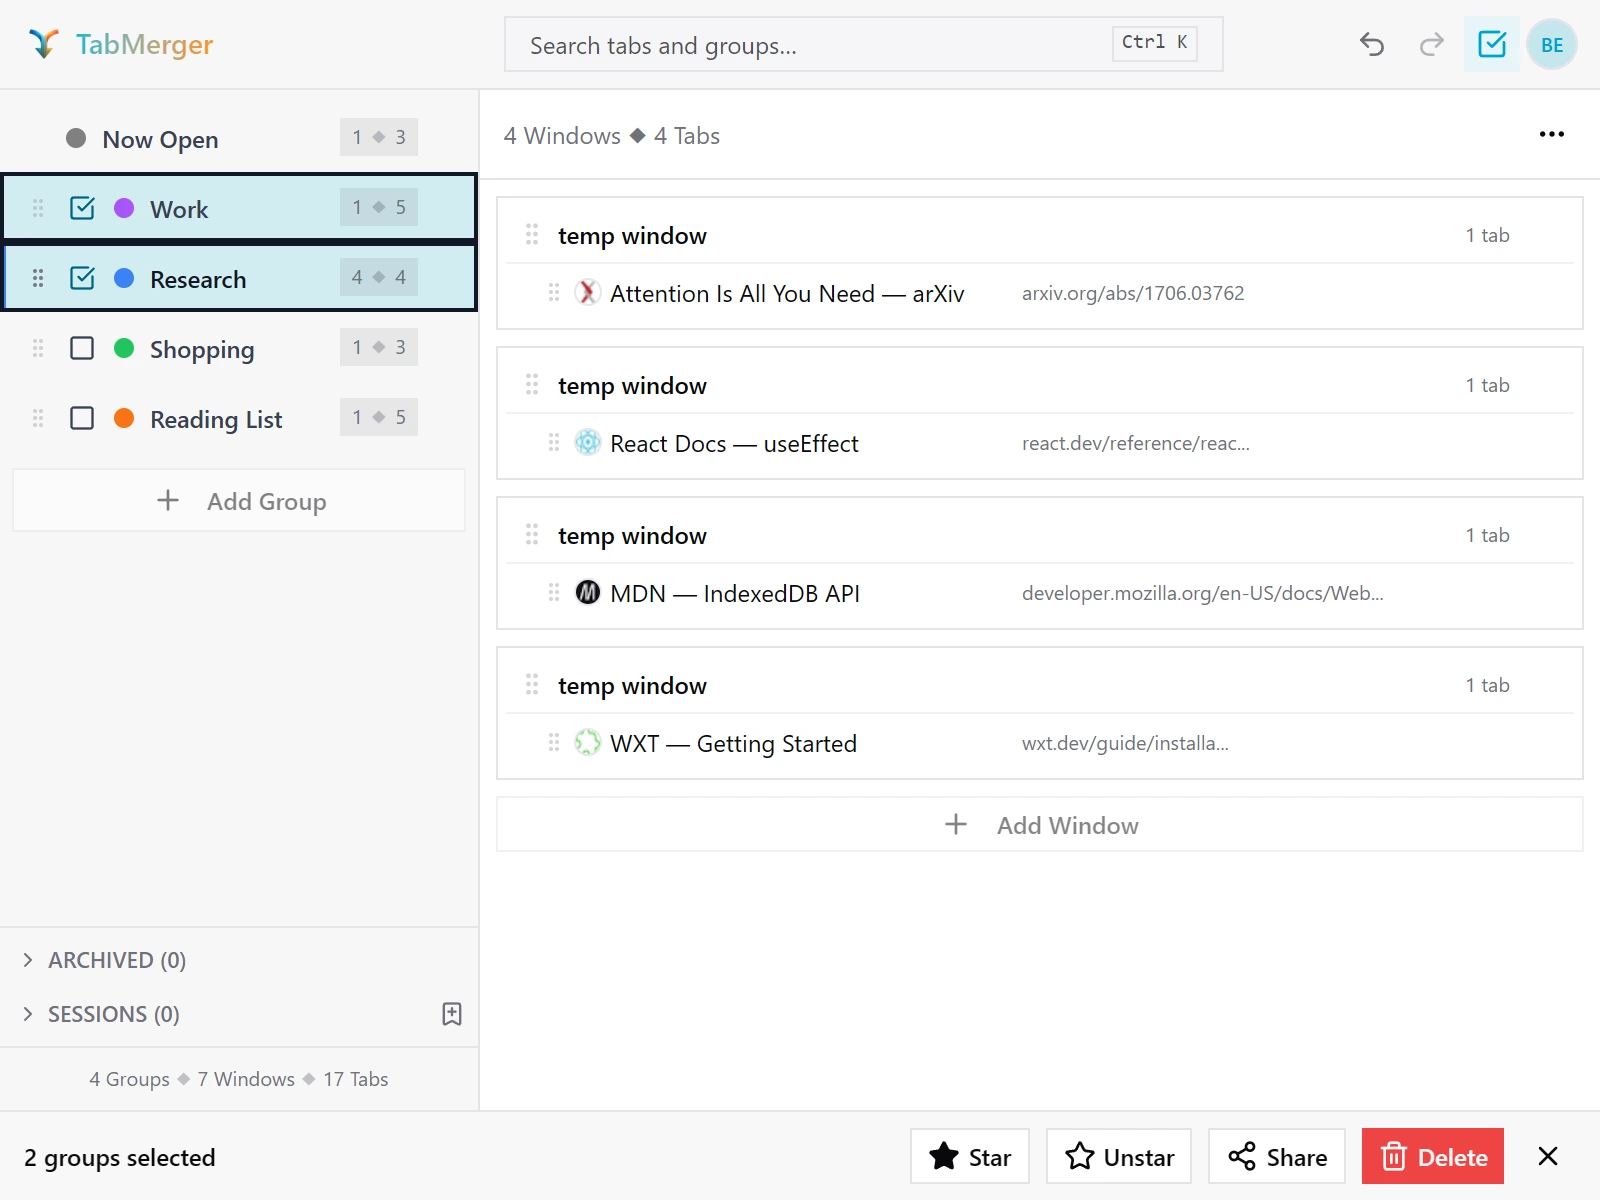
Task: Click the redo arrow icon
Action: (1432, 44)
